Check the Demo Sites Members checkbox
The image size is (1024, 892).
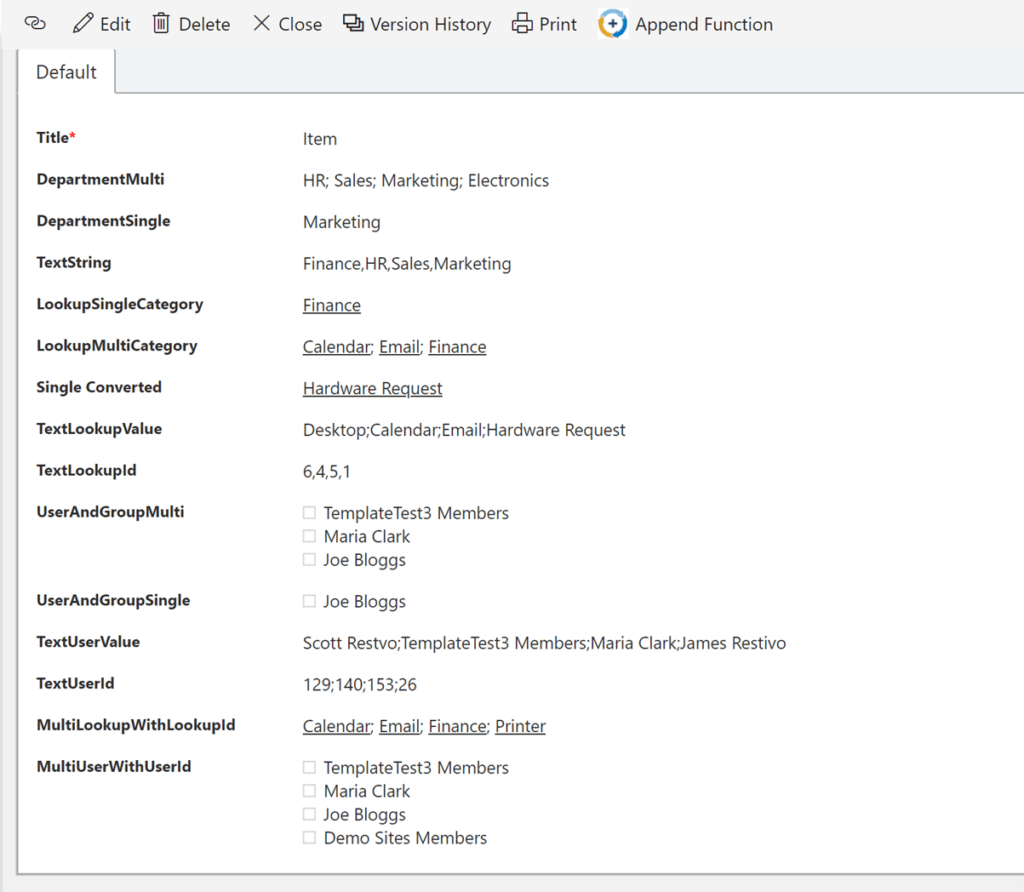[309, 838]
